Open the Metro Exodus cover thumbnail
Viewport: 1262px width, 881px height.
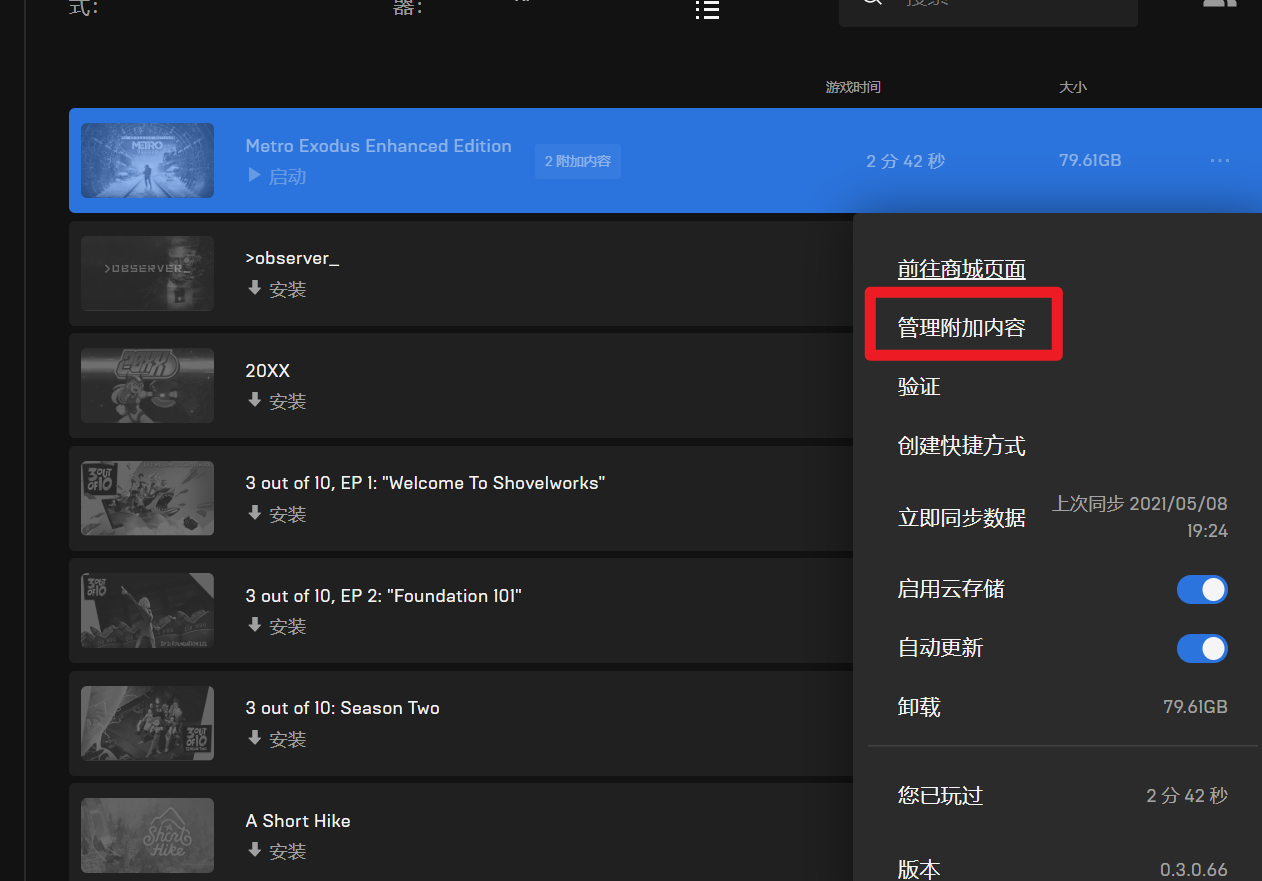(x=147, y=160)
